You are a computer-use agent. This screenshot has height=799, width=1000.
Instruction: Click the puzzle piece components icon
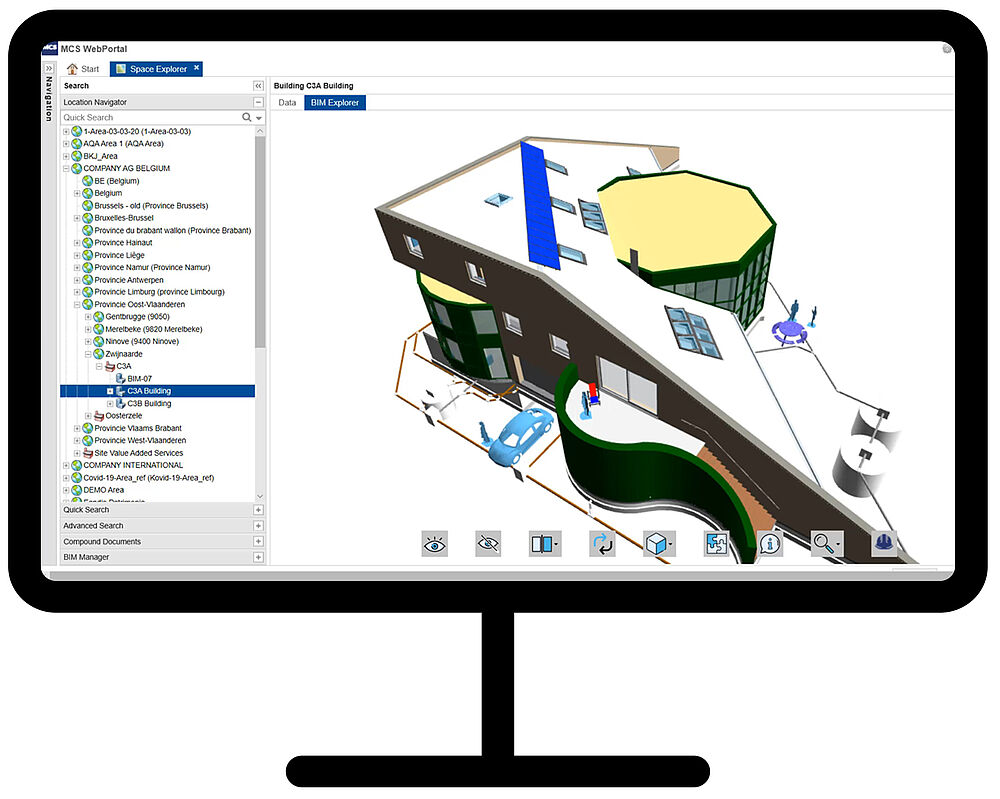[716, 544]
